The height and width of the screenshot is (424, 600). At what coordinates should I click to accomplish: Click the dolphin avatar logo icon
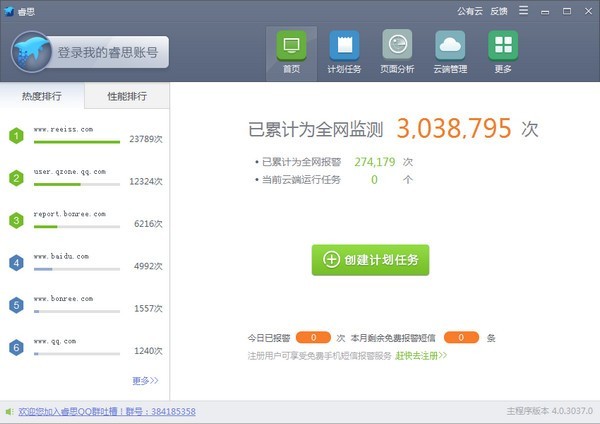(31, 52)
